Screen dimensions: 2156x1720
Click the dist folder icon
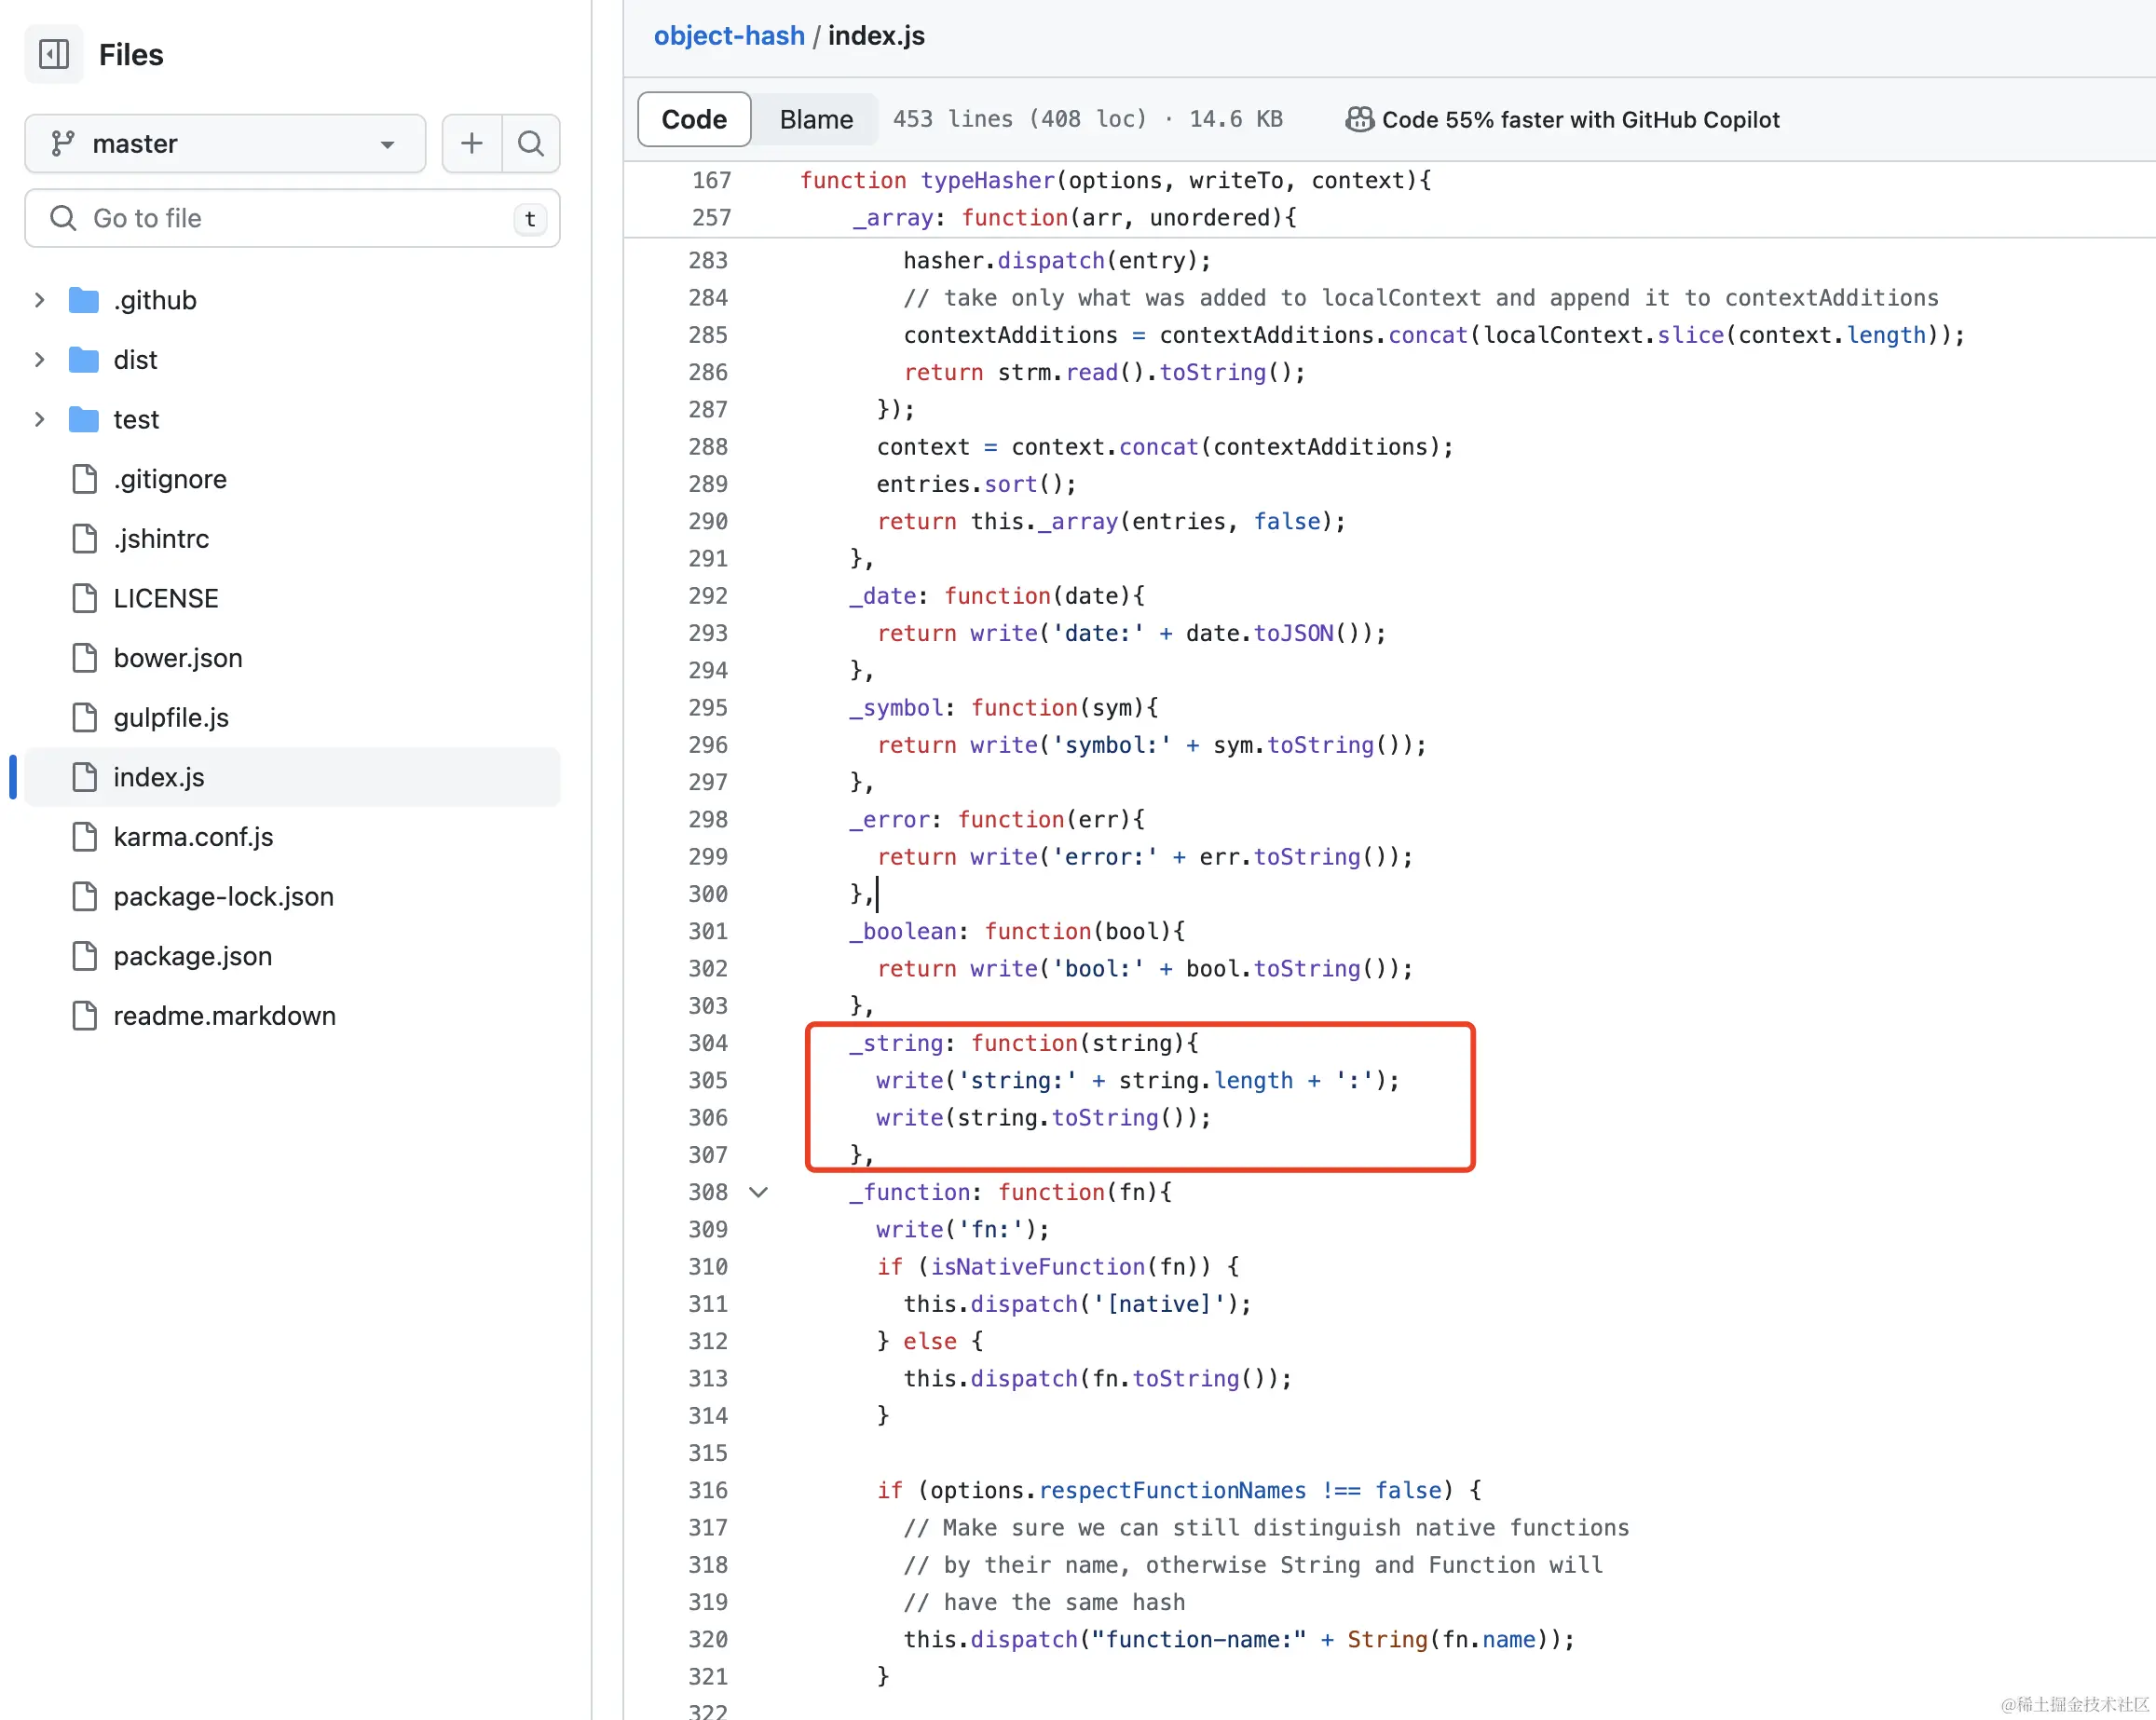pos(84,360)
